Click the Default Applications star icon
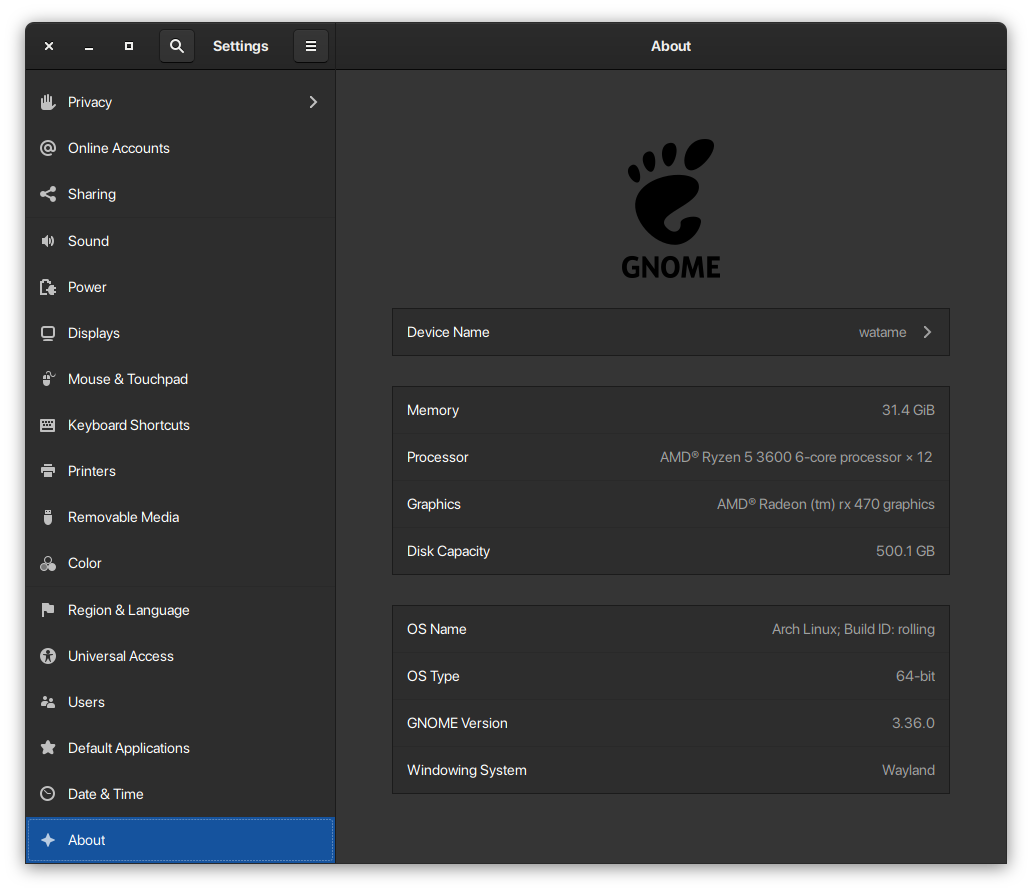1032x892 pixels. [48, 748]
